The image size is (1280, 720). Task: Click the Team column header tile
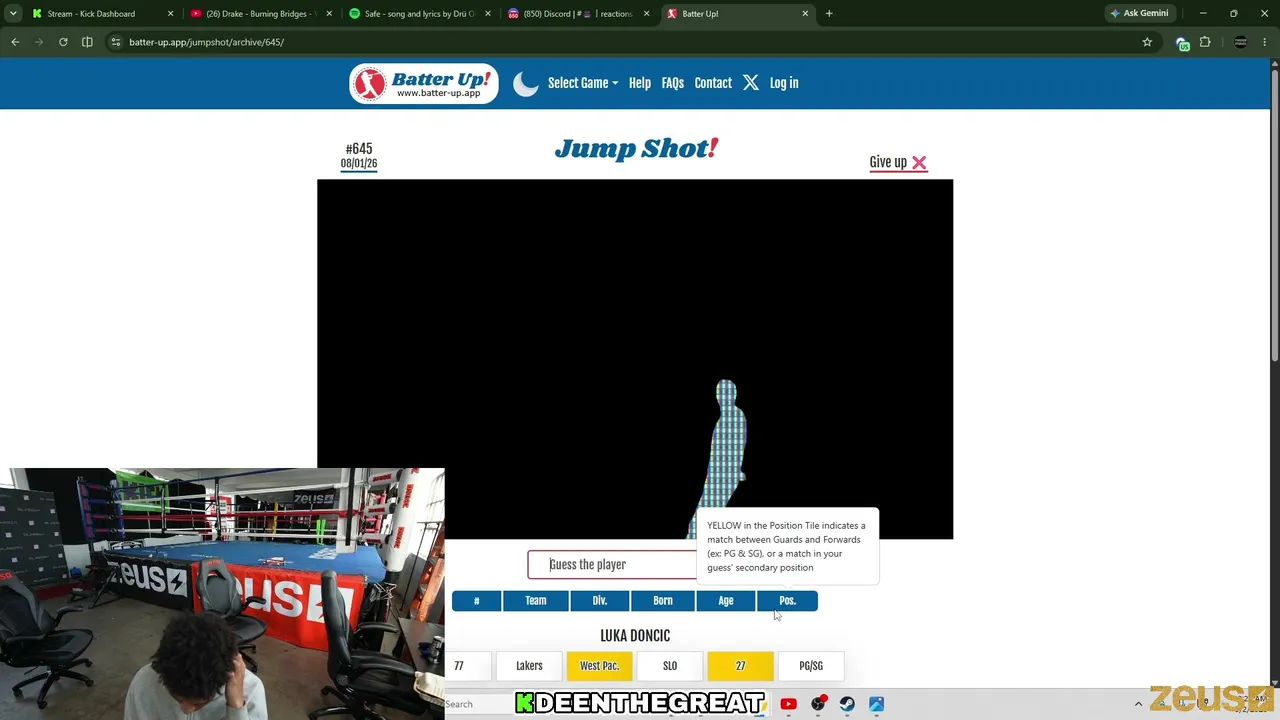(x=536, y=601)
